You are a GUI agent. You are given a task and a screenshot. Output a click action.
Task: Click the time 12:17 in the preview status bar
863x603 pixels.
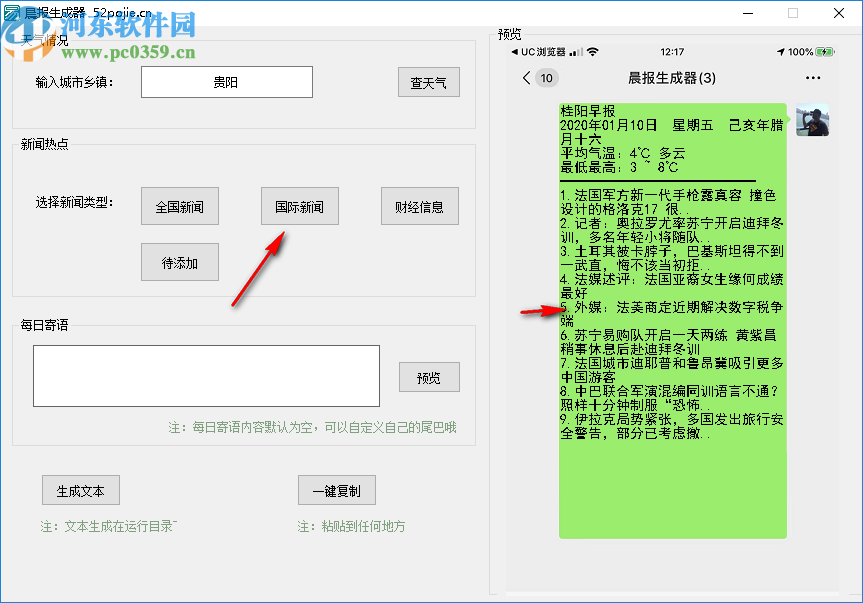672,52
